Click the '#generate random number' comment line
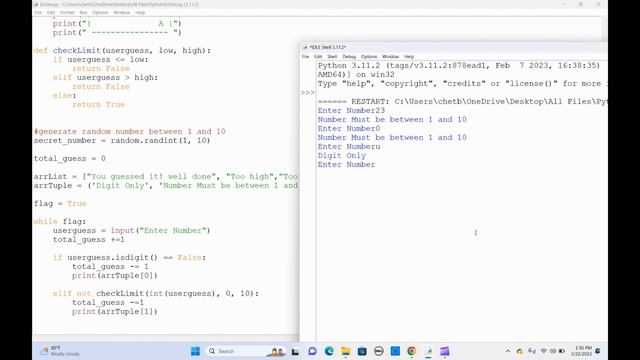This screenshot has height=360, width=640. [x=129, y=131]
